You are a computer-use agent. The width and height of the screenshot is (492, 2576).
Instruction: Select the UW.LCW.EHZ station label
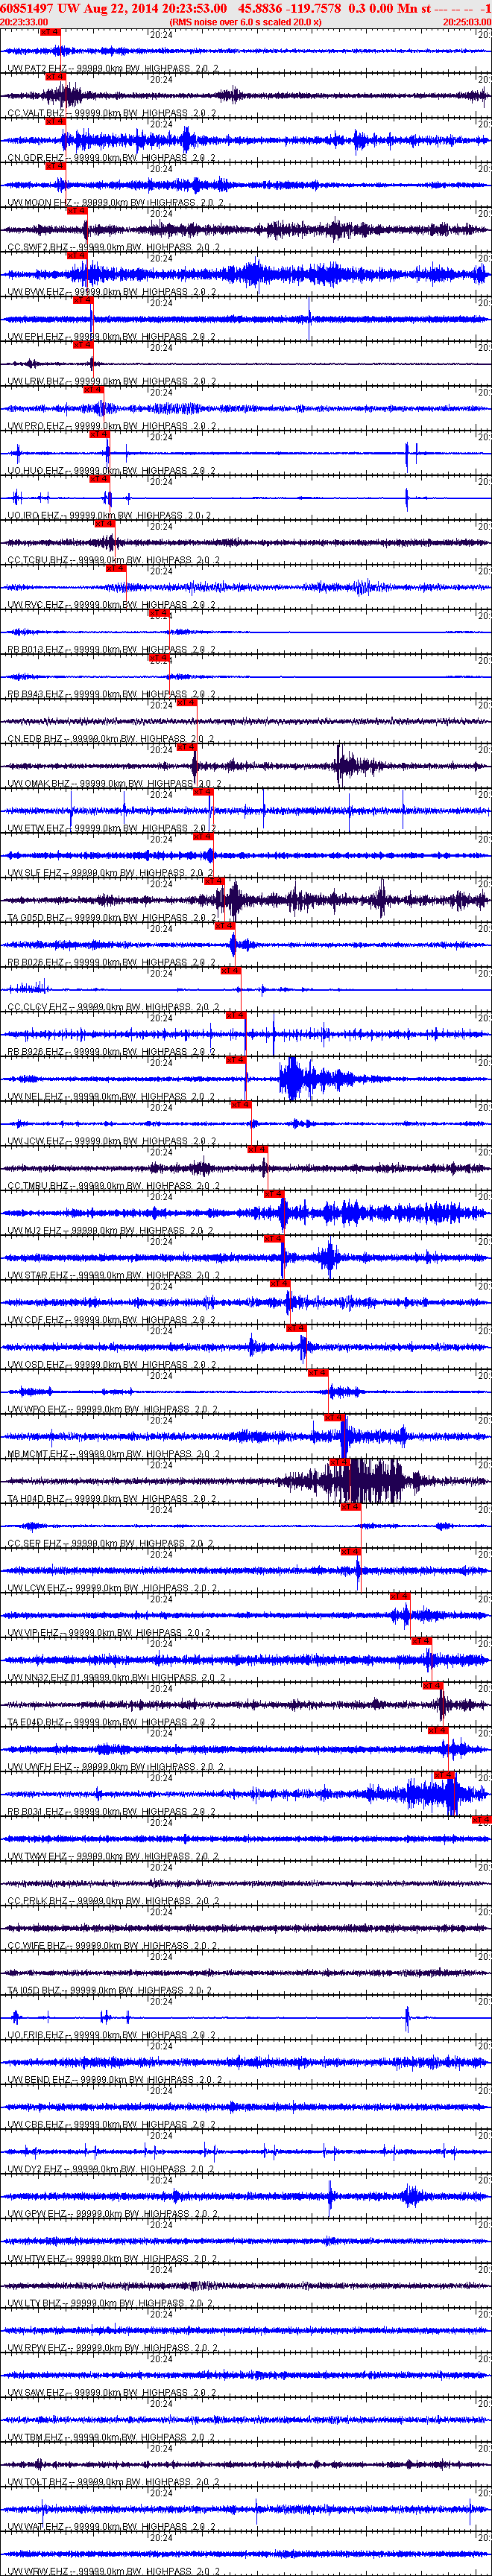112,1588
